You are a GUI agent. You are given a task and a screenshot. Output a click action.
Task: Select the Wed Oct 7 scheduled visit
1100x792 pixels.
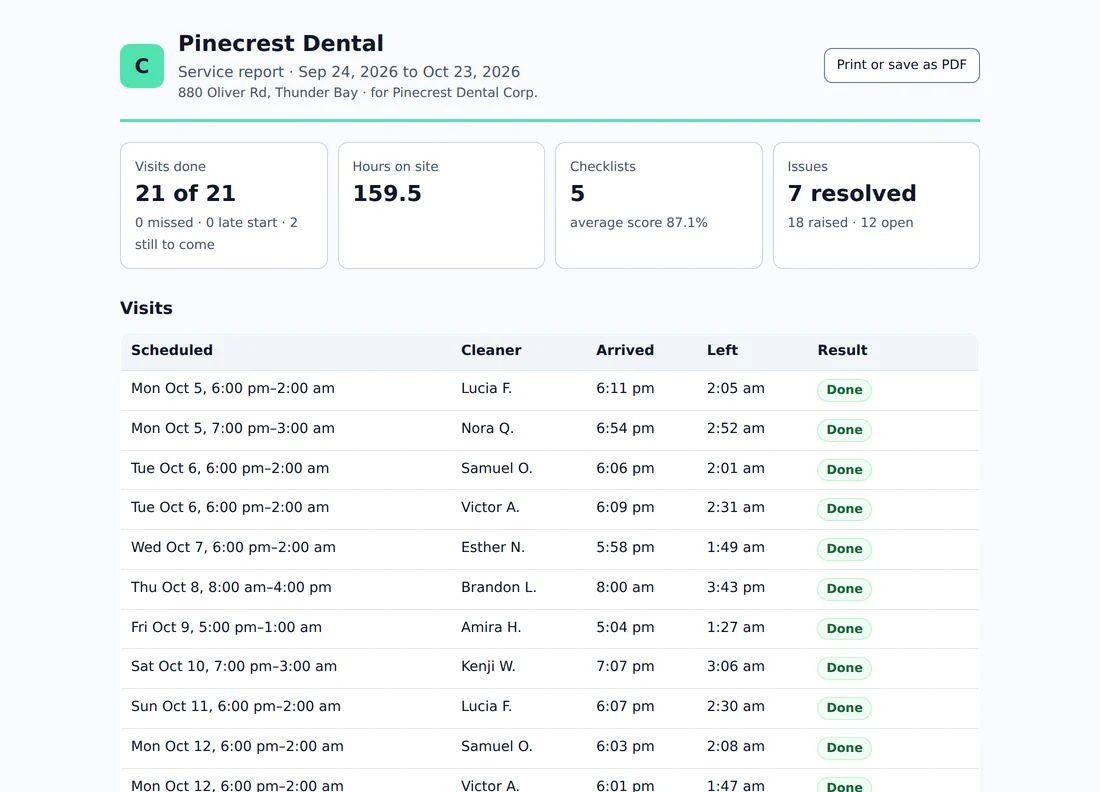(x=233, y=548)
